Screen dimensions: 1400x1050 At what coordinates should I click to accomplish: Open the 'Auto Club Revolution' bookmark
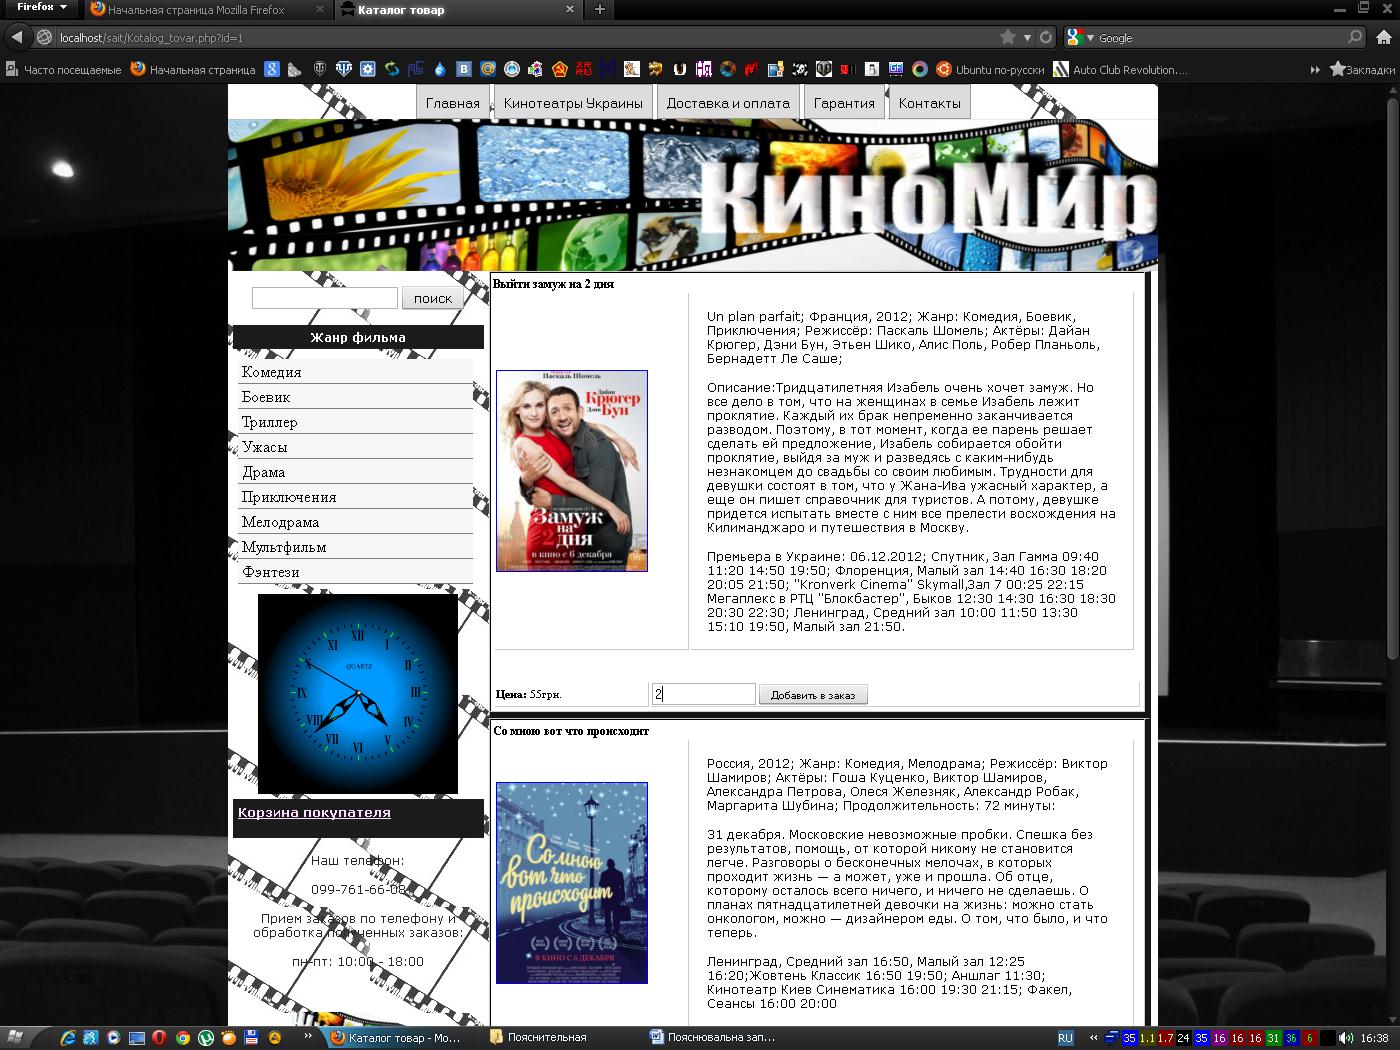click(1121, 69)
